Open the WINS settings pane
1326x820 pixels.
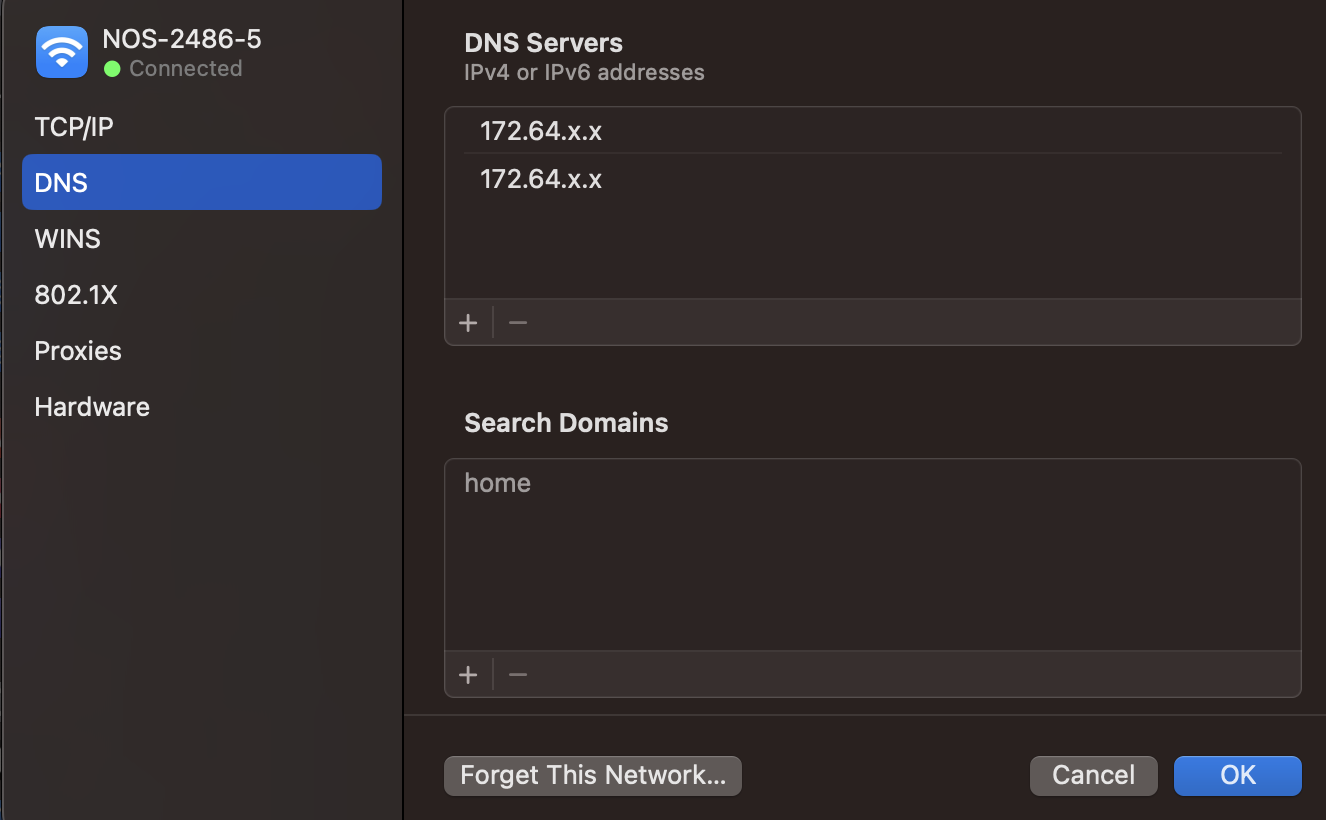[x=67, y=238]
